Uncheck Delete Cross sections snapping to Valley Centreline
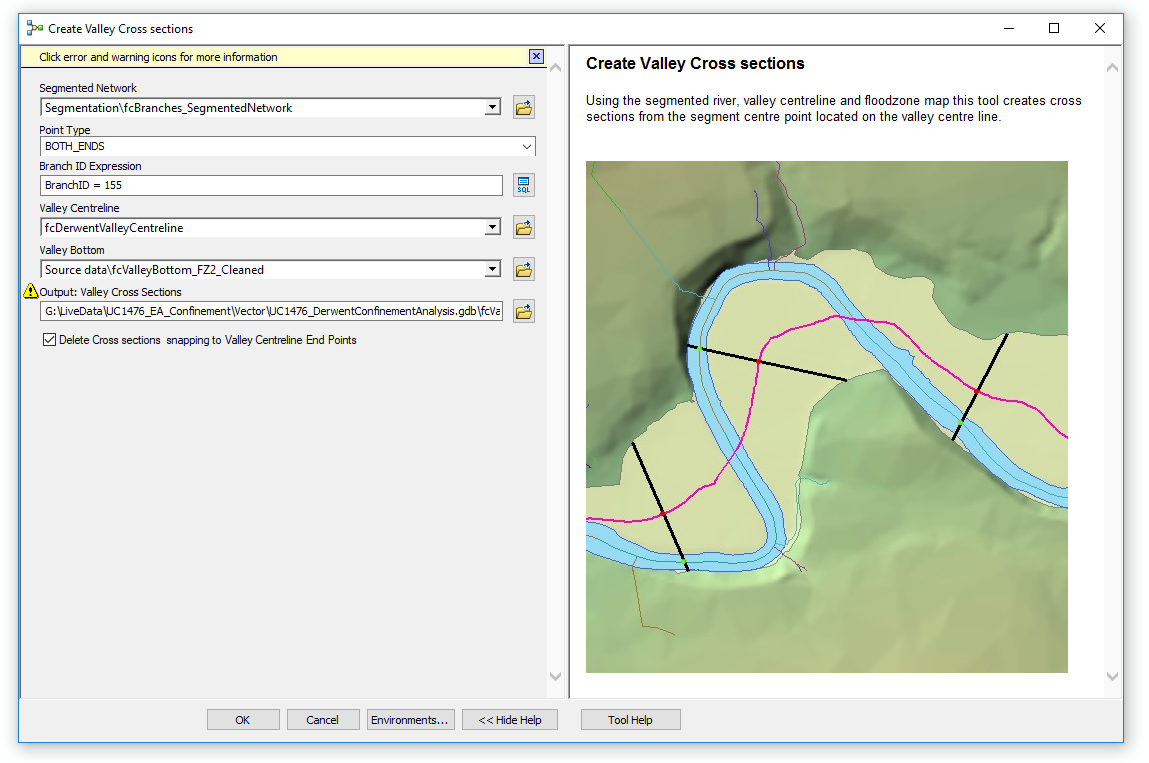 click(49, 339)
